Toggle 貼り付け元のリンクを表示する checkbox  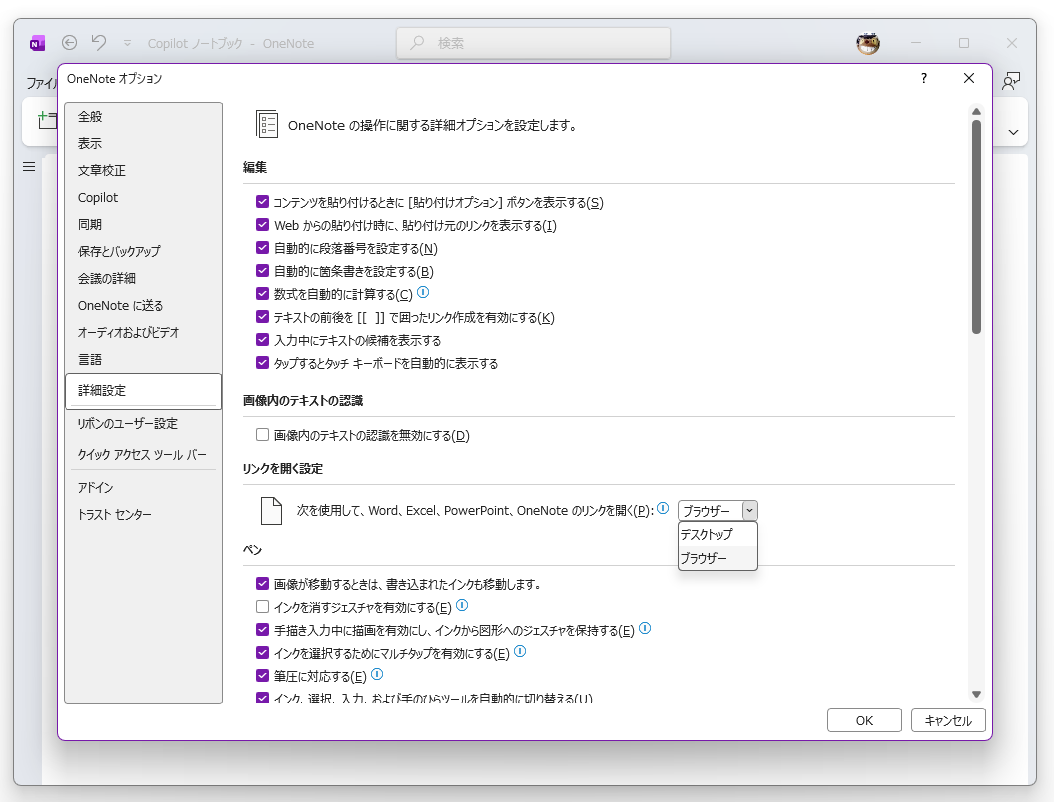(262, 225)
